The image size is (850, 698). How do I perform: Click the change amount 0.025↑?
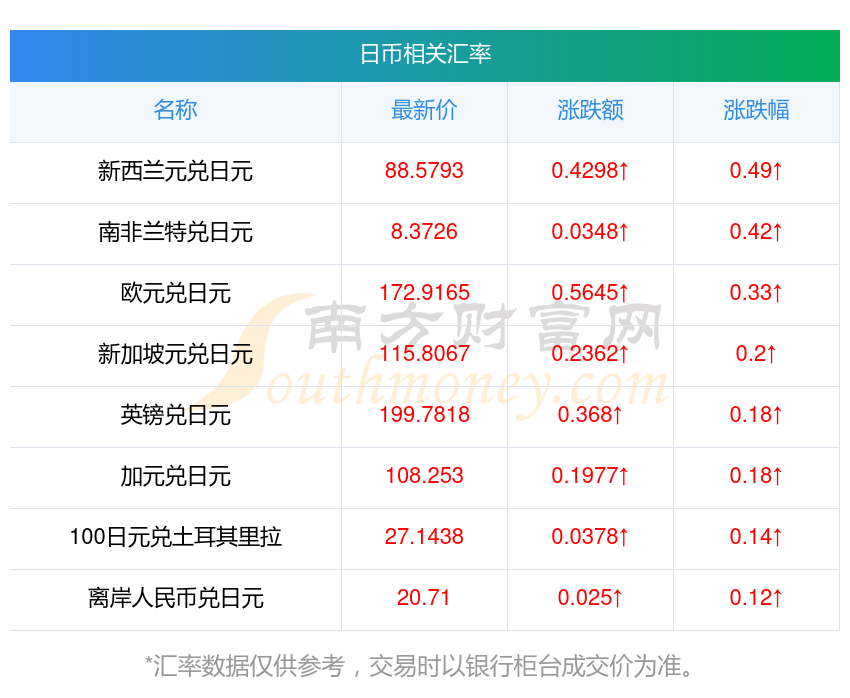pos(590,598)
